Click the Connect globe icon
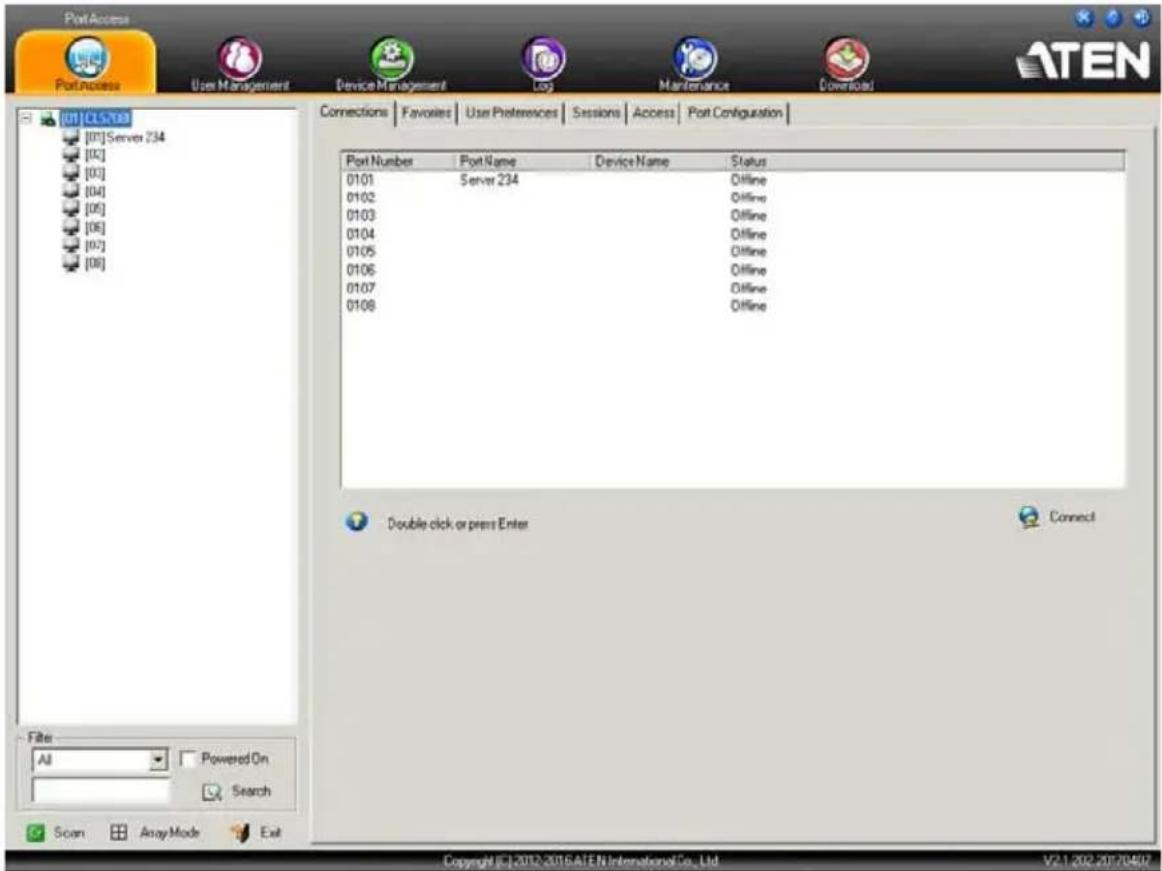The width and height of the screenshot is (1162, 871). 1029,517
